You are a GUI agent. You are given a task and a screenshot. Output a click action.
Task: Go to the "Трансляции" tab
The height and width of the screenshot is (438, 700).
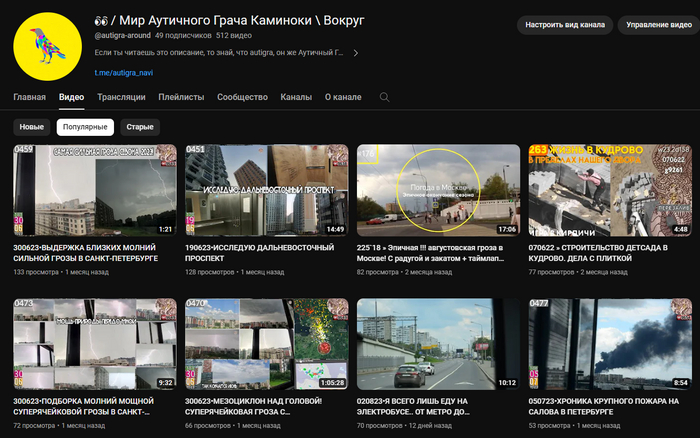point(121,97)
